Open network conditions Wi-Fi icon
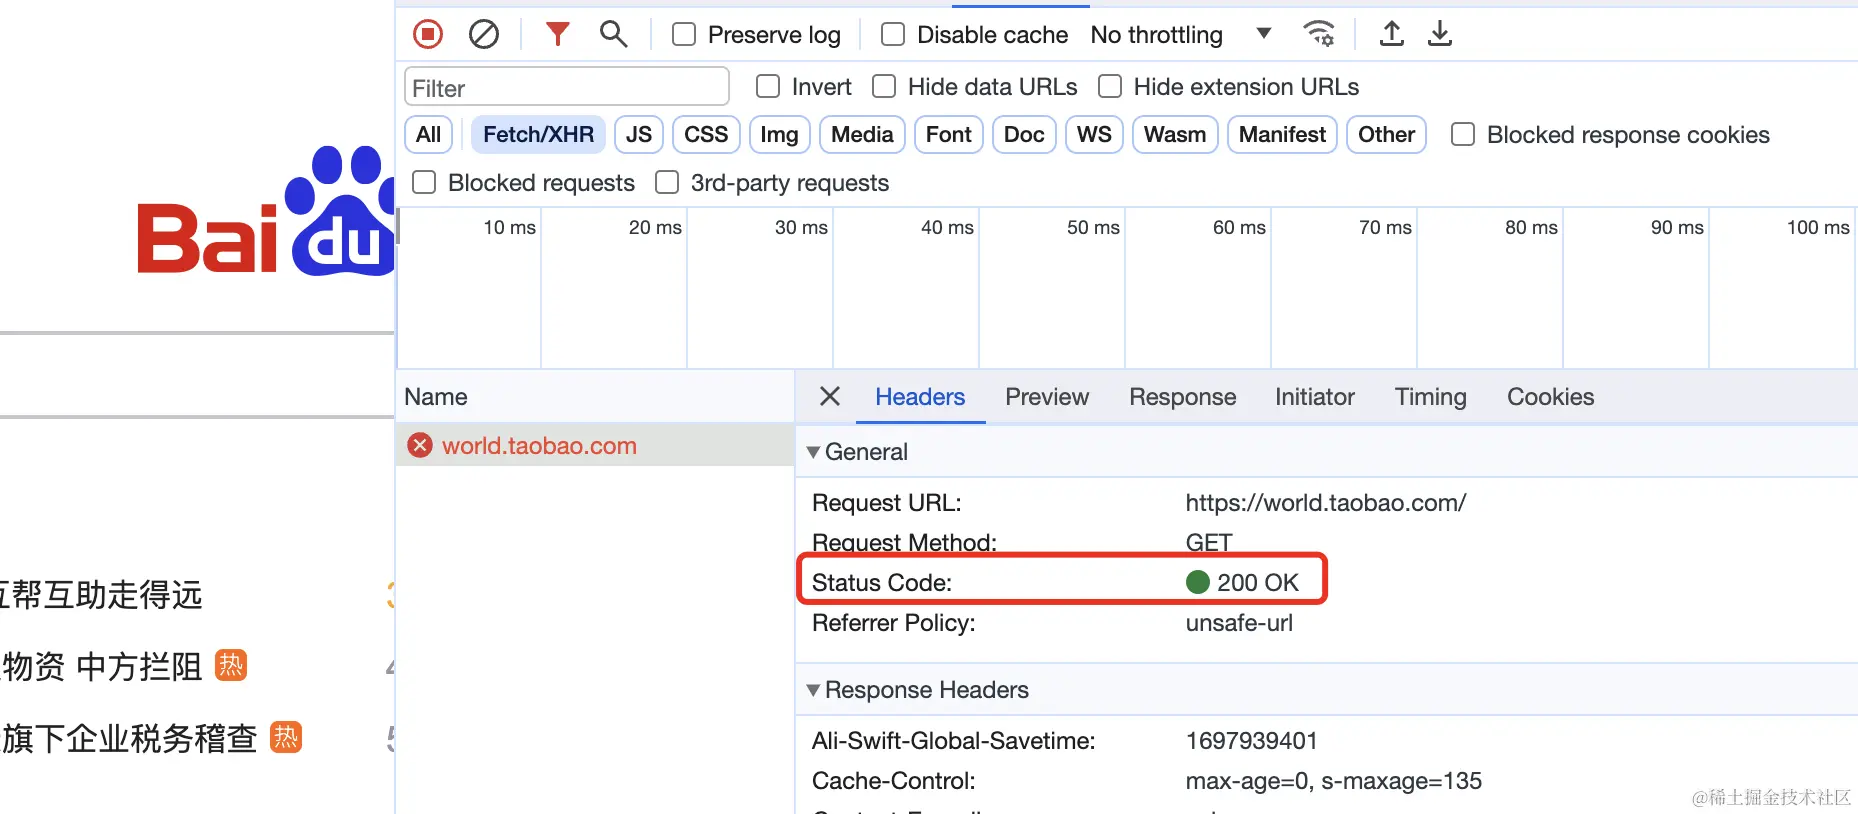This screenshot has width=1858, height=814. coord(1319,34)
